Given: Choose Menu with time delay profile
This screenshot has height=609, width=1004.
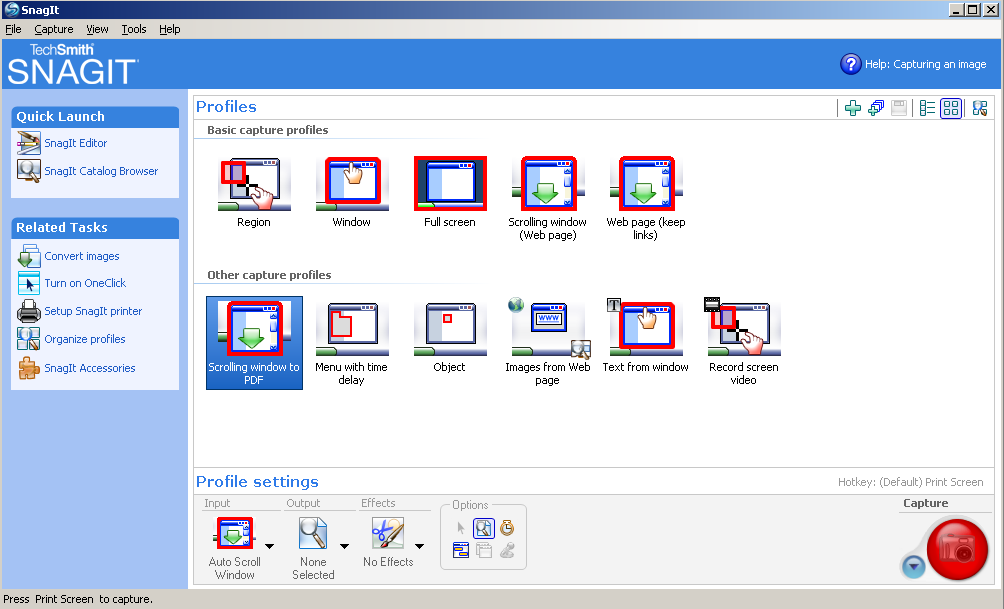Looking at the screenshot, I should point(352,343).
